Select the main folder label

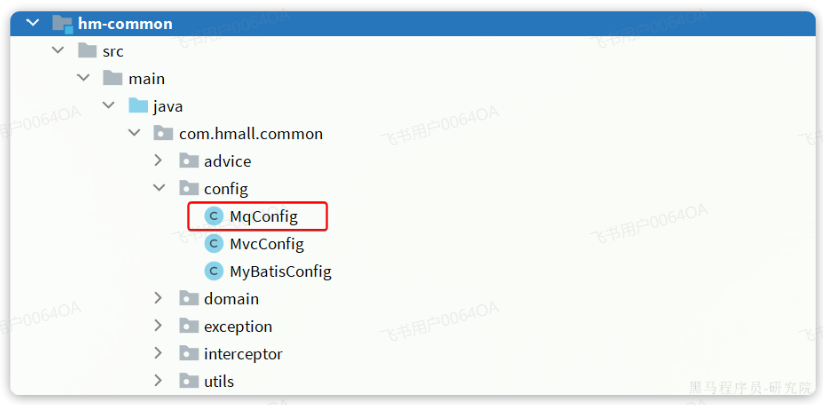(147, 78)
